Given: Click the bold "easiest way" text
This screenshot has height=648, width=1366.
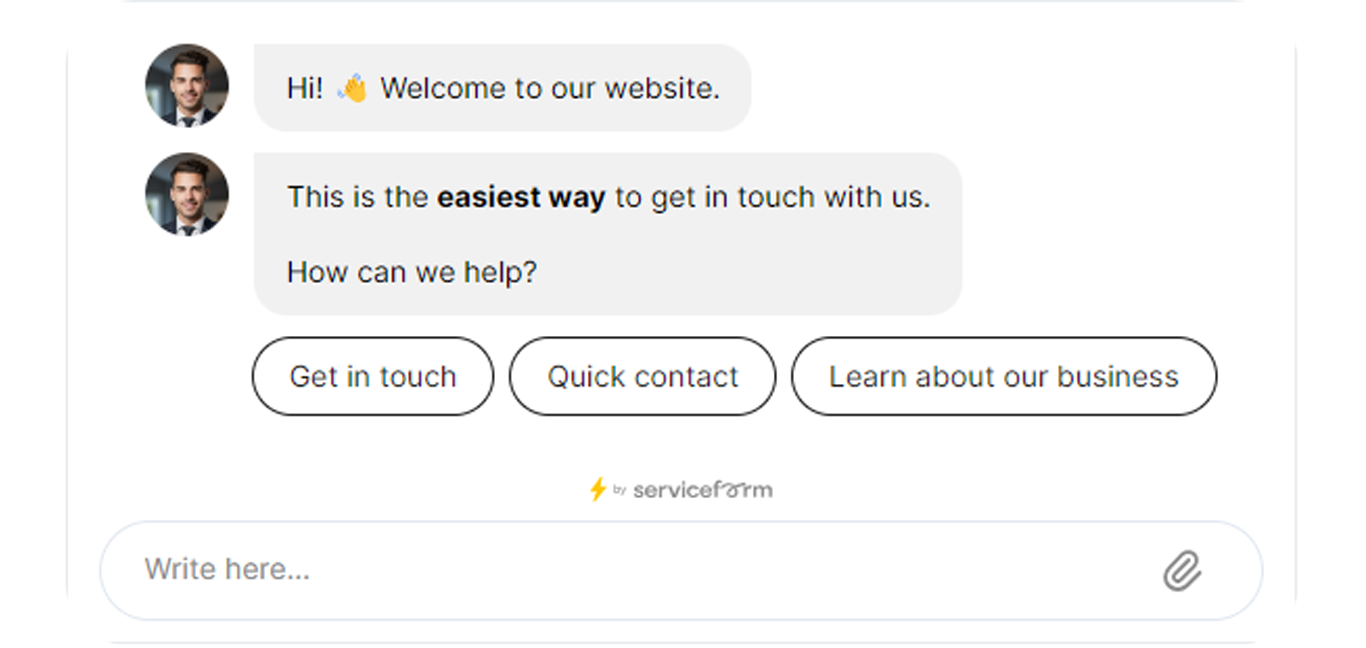Looking at the screenshot, I should 521,197.
